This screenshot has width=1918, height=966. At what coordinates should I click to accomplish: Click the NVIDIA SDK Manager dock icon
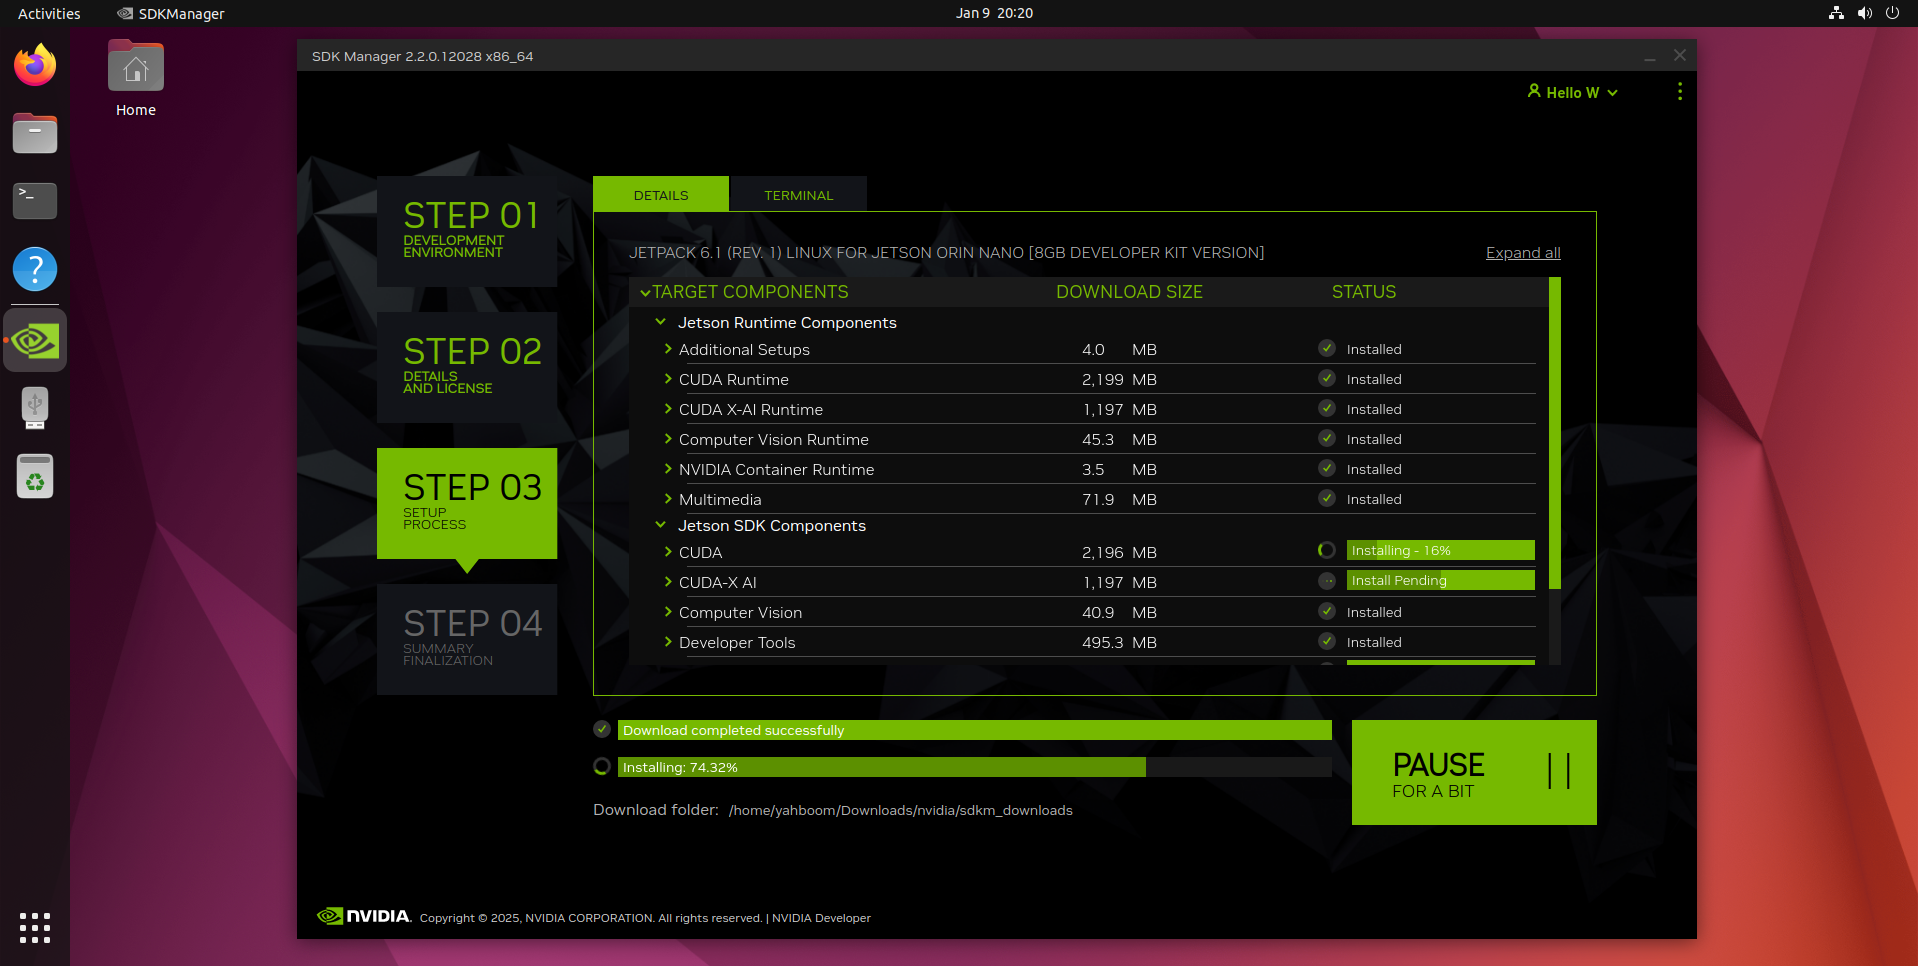coord(35,341)
